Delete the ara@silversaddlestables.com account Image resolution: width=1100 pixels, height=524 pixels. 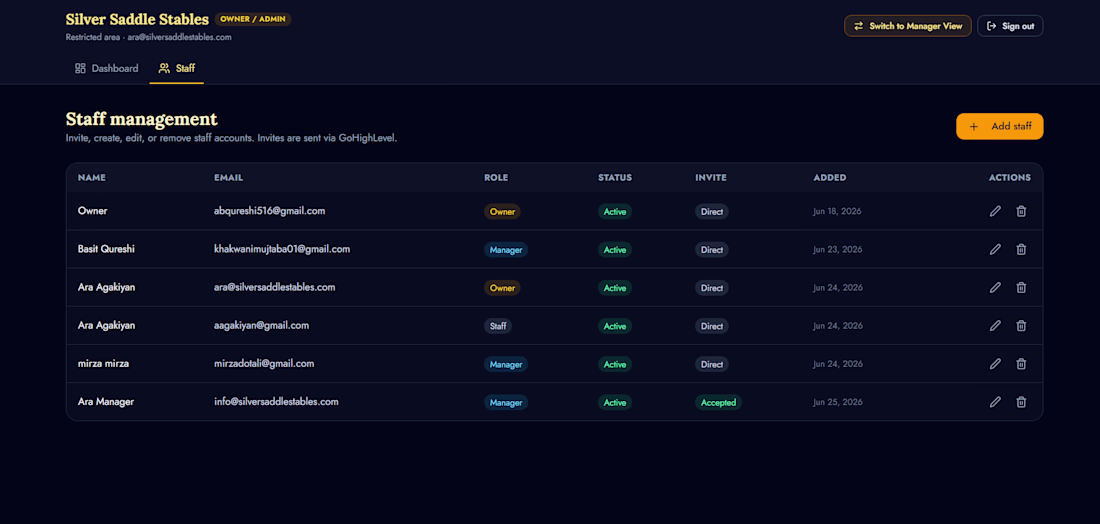[x=1021, y=288]
